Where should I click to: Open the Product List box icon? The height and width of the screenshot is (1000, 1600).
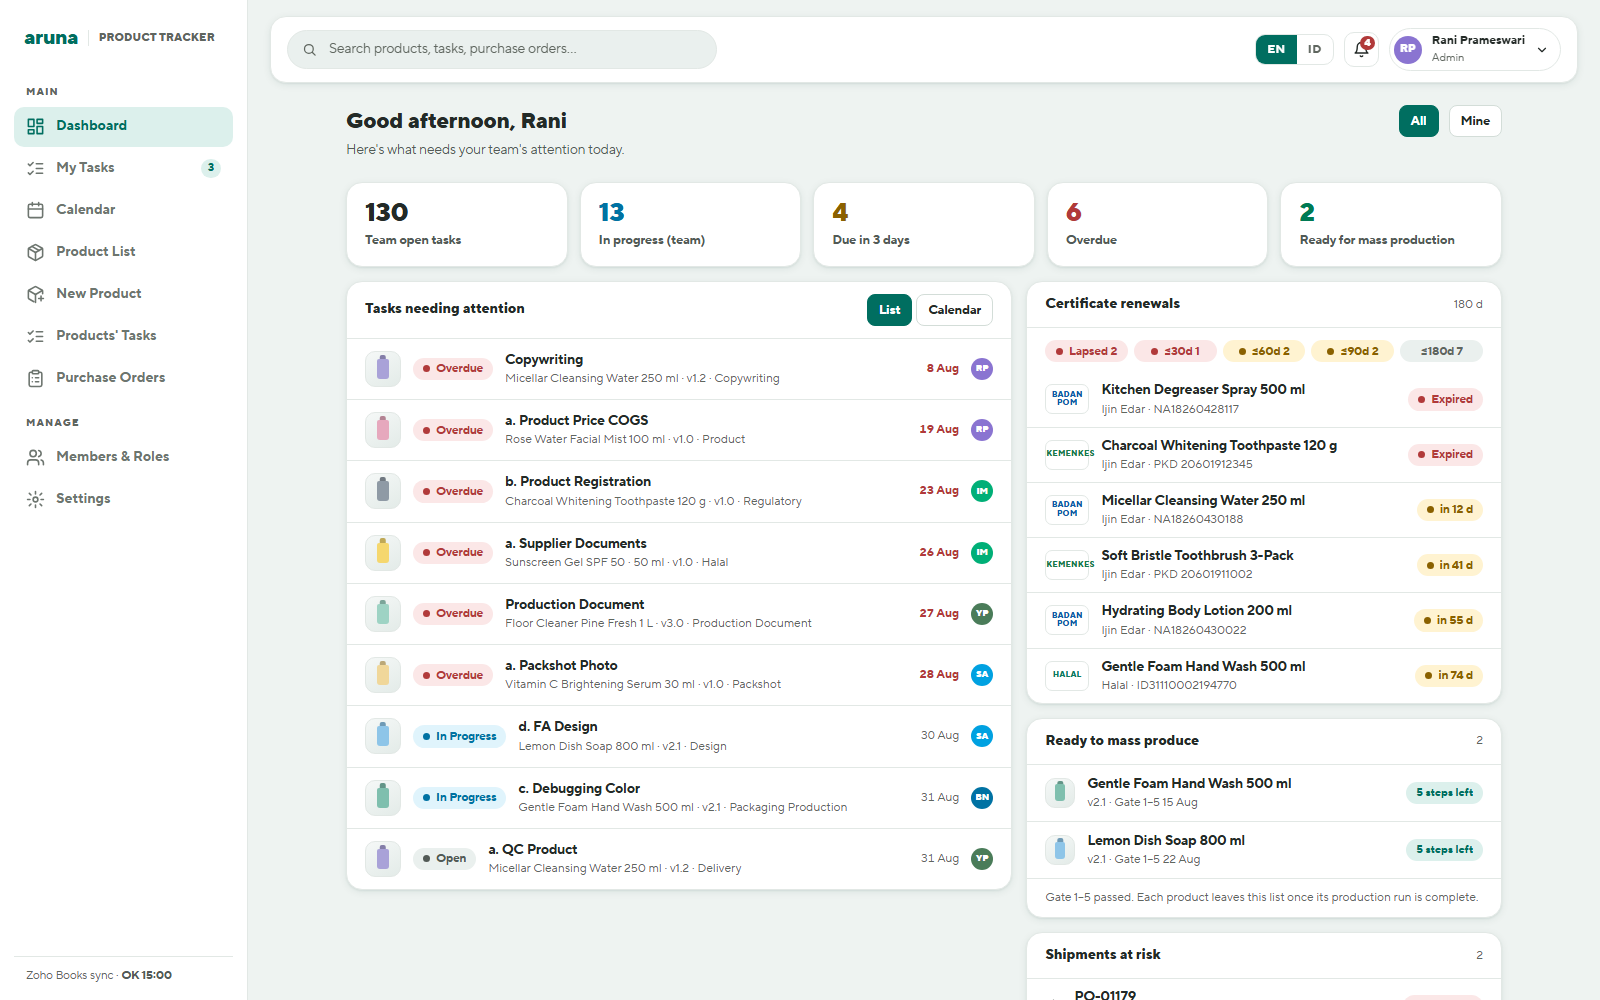(36, 252)
